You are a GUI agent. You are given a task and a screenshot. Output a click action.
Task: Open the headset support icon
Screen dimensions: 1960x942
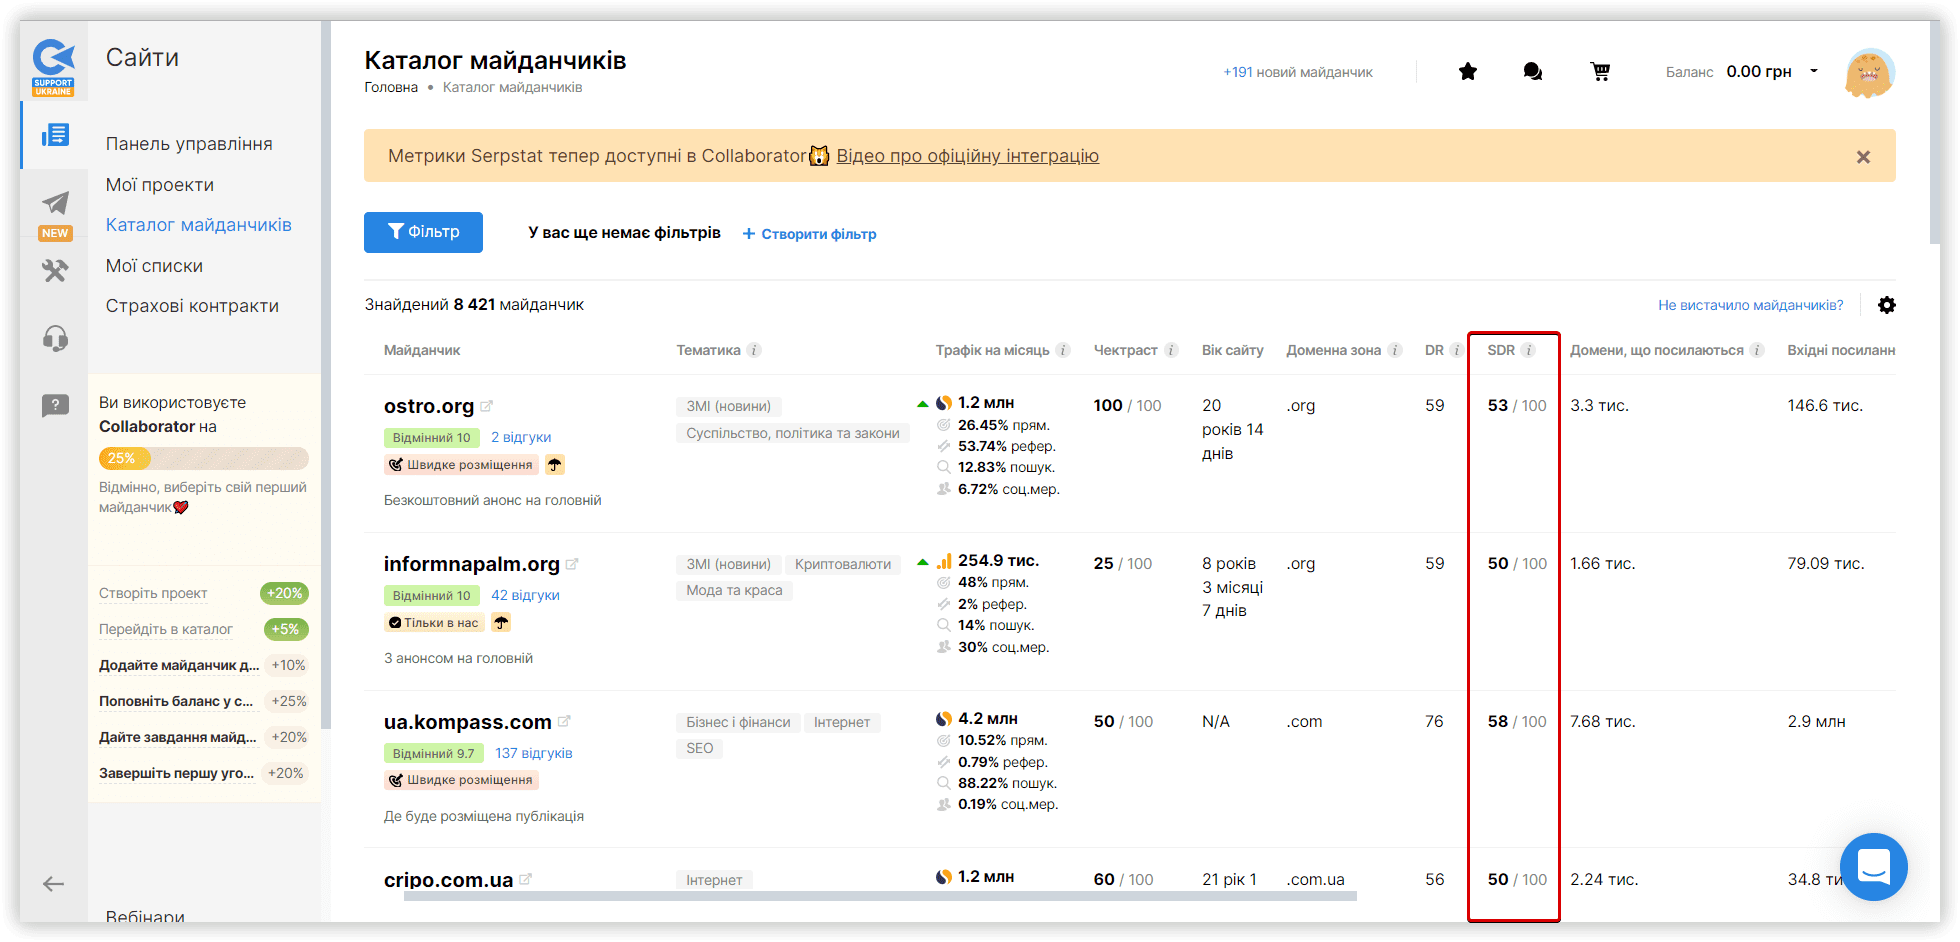pyautogui.click(x=55, y=339)
